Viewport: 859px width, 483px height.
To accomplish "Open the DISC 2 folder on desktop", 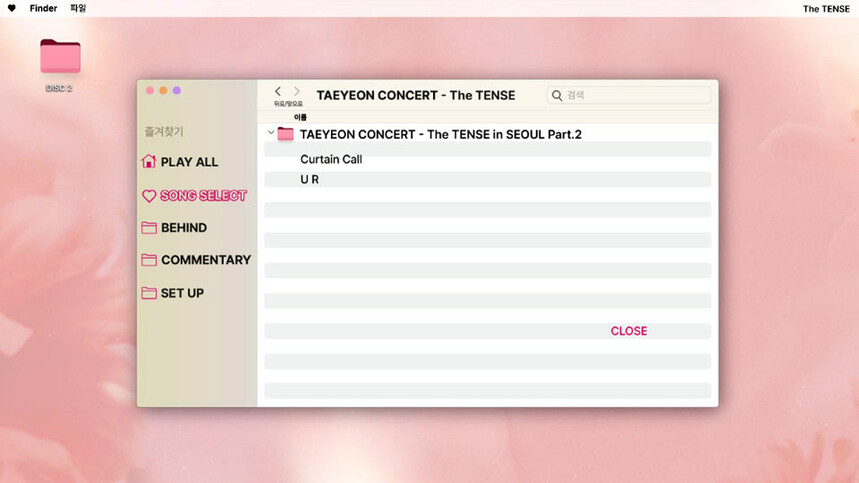I will (x=60, y=58).
